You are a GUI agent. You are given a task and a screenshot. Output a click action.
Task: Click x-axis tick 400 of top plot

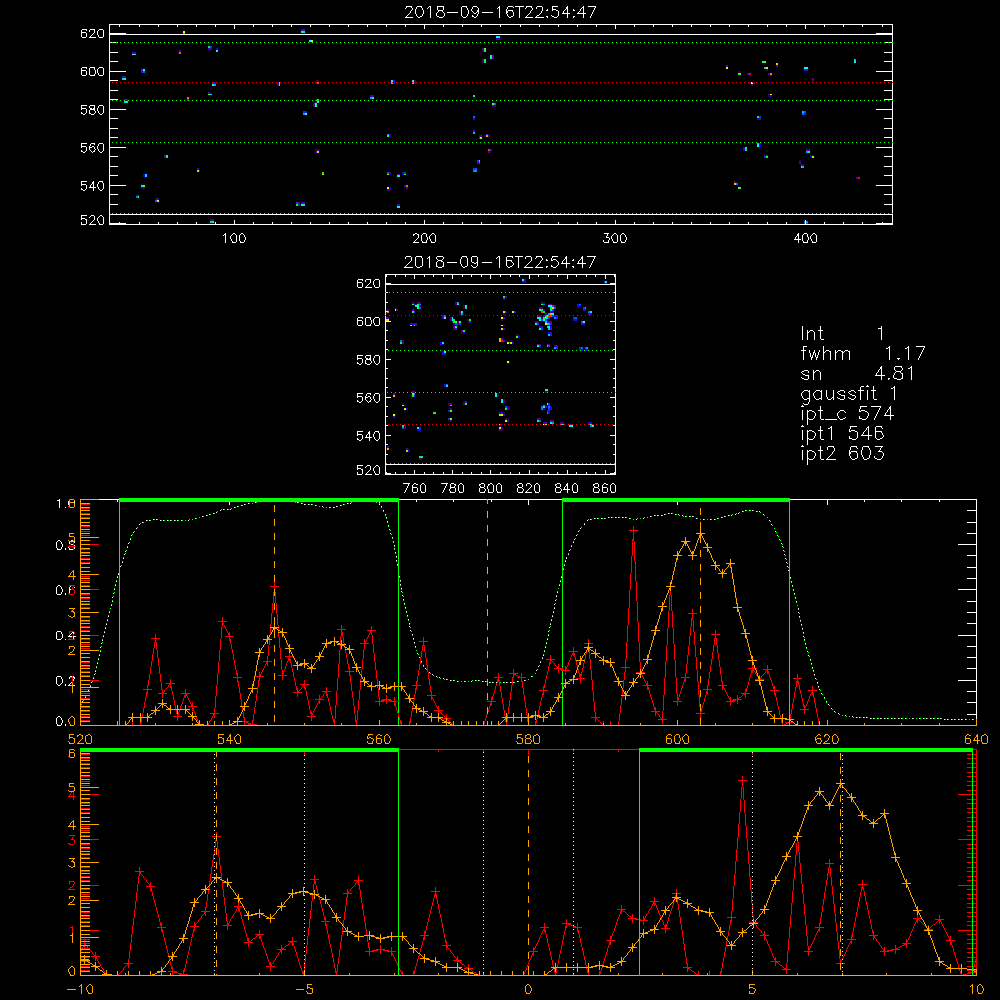coord(805,239)
